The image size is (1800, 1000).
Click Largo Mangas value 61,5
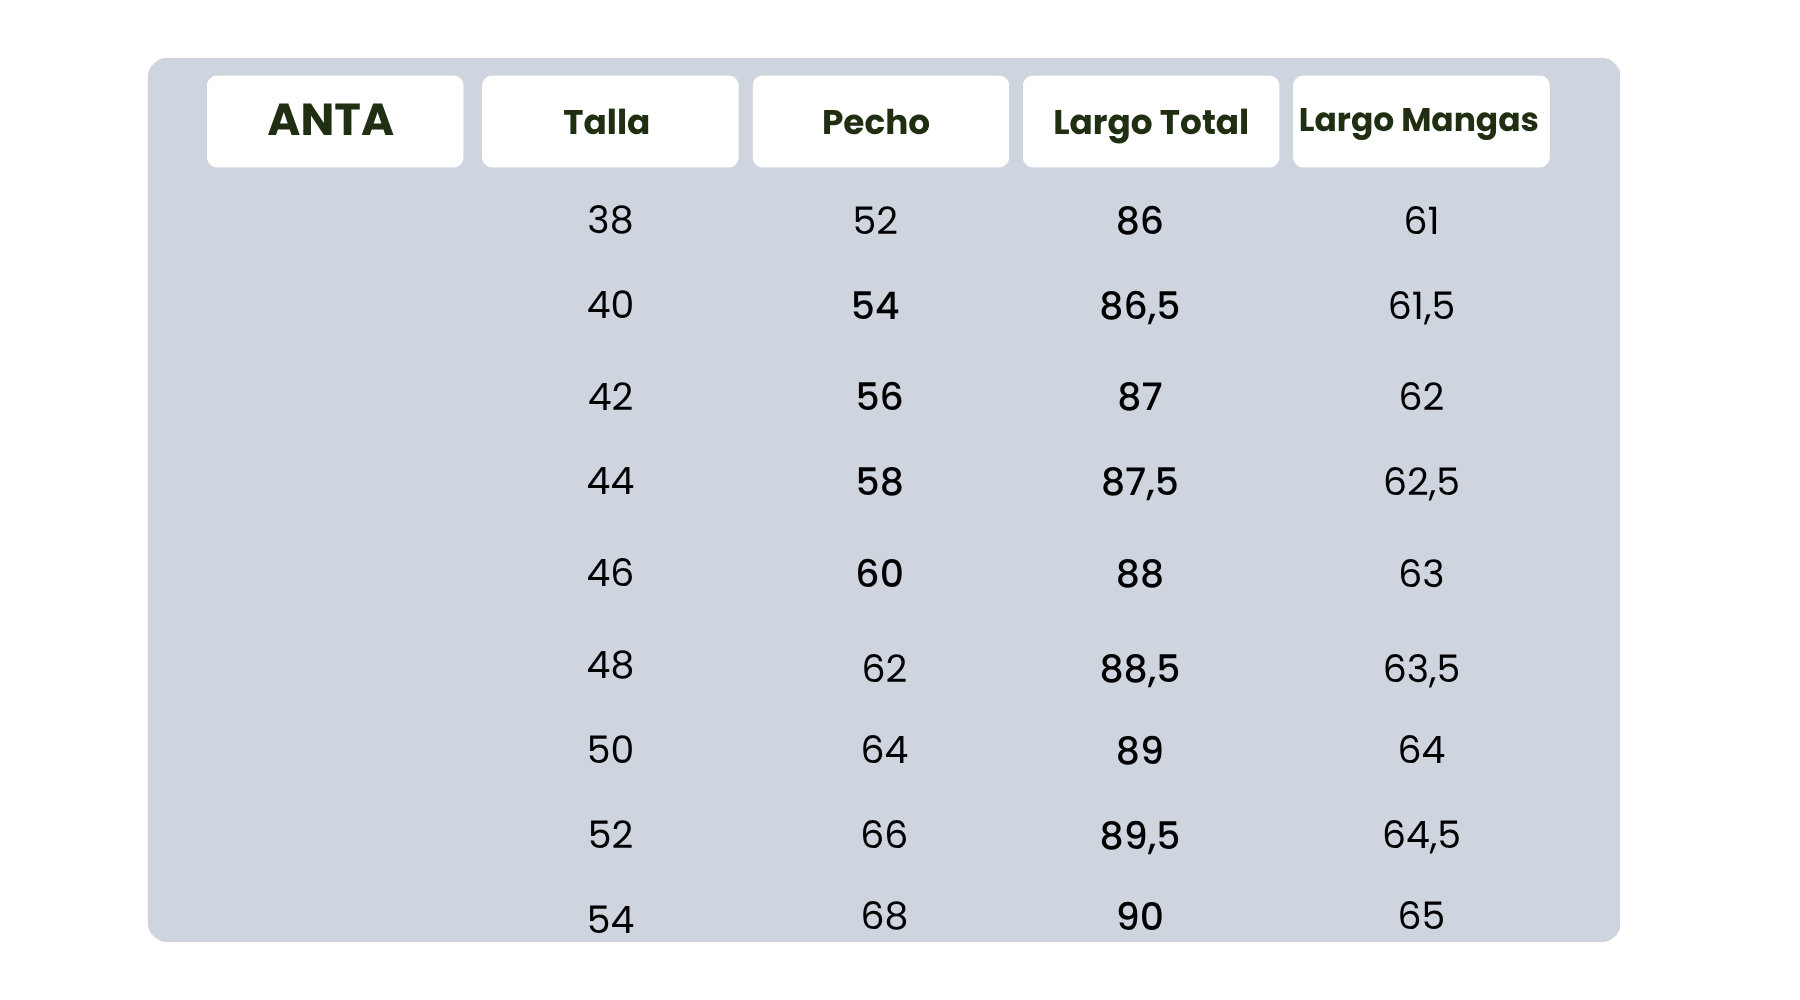1421,306
